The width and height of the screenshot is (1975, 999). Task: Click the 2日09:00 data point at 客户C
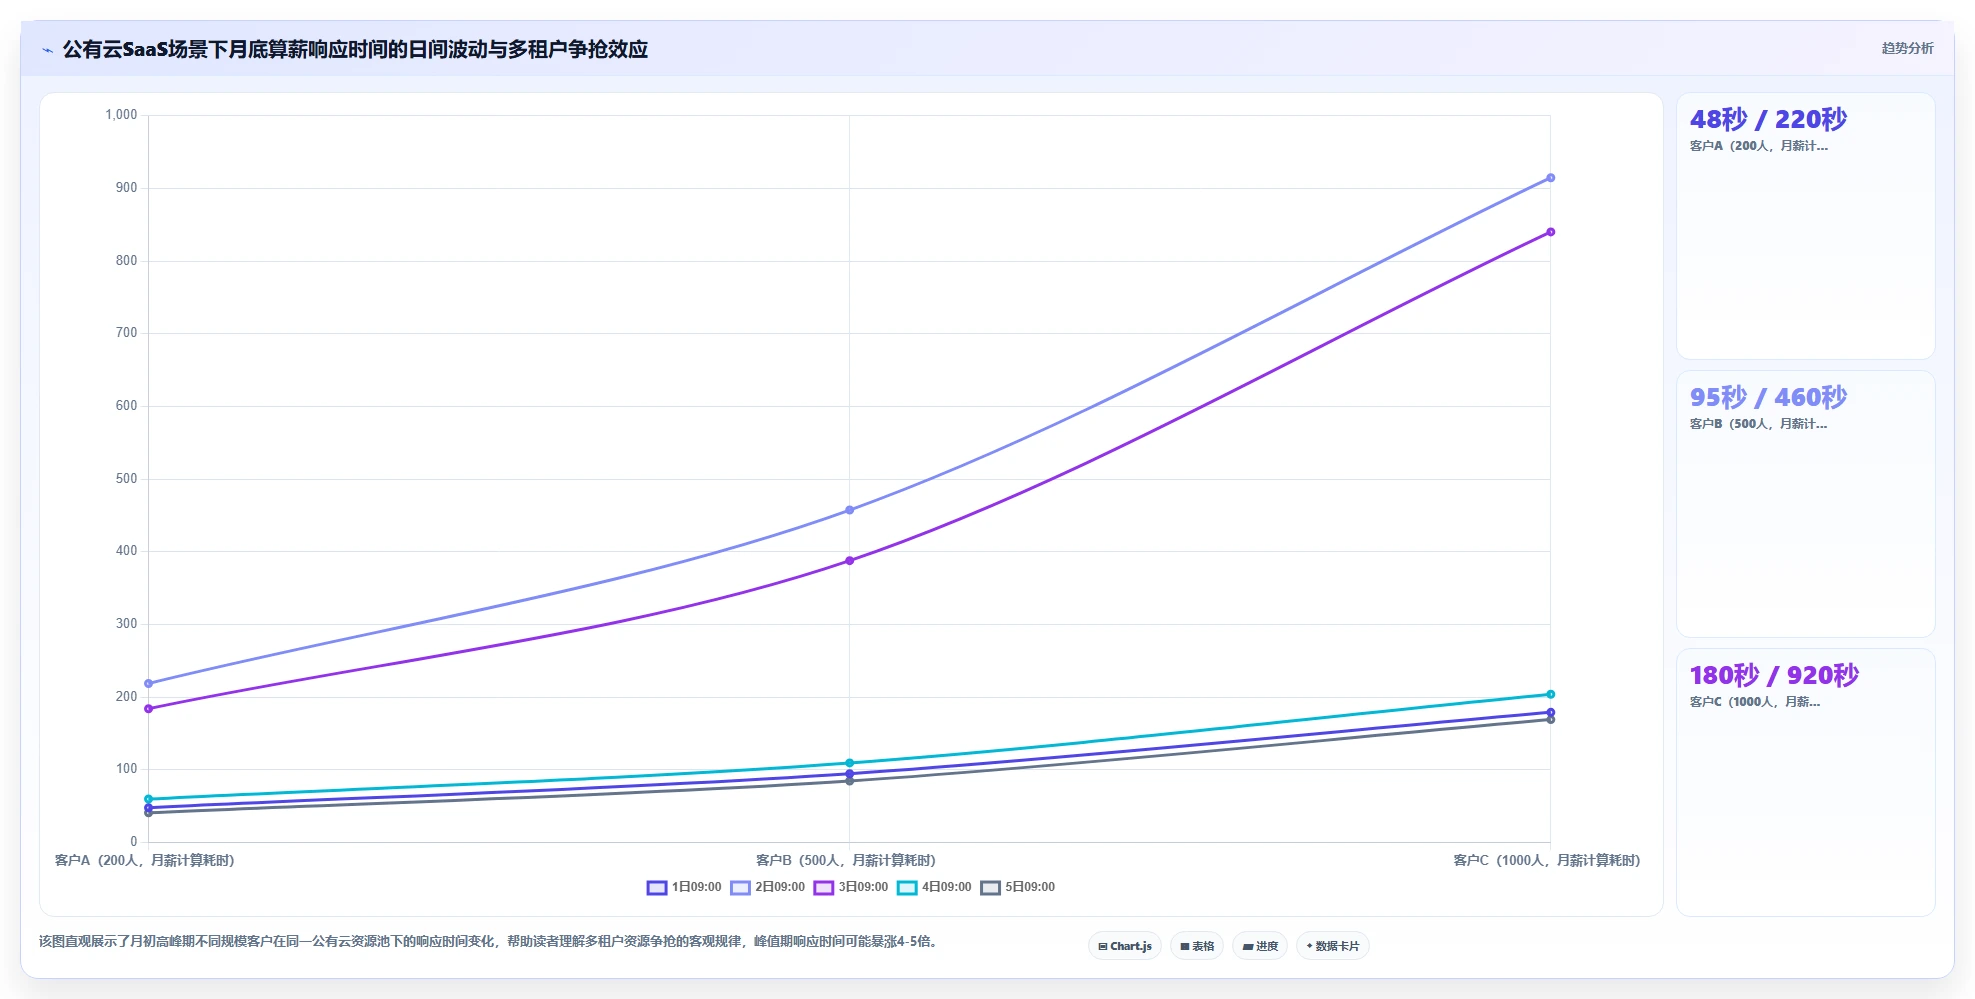click(x=1550, y=178)
